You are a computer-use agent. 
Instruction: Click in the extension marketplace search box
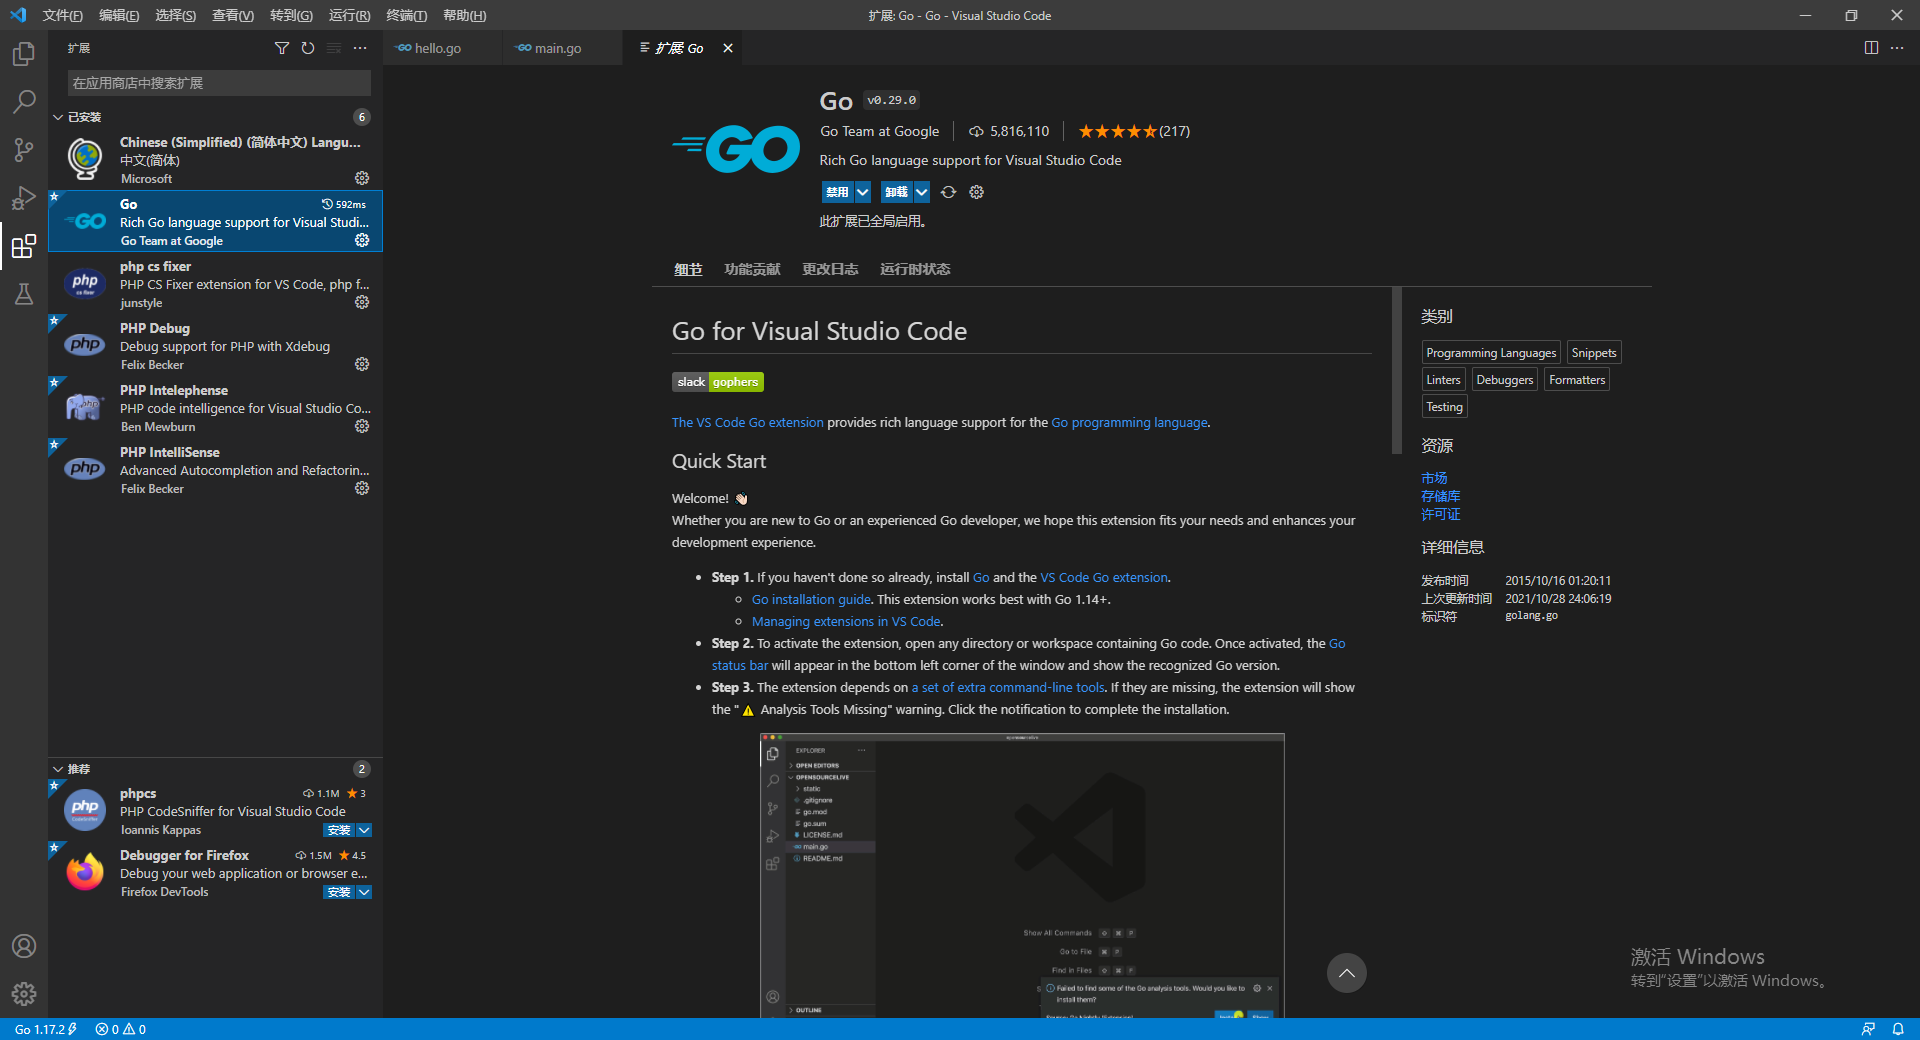coord(219,83)
